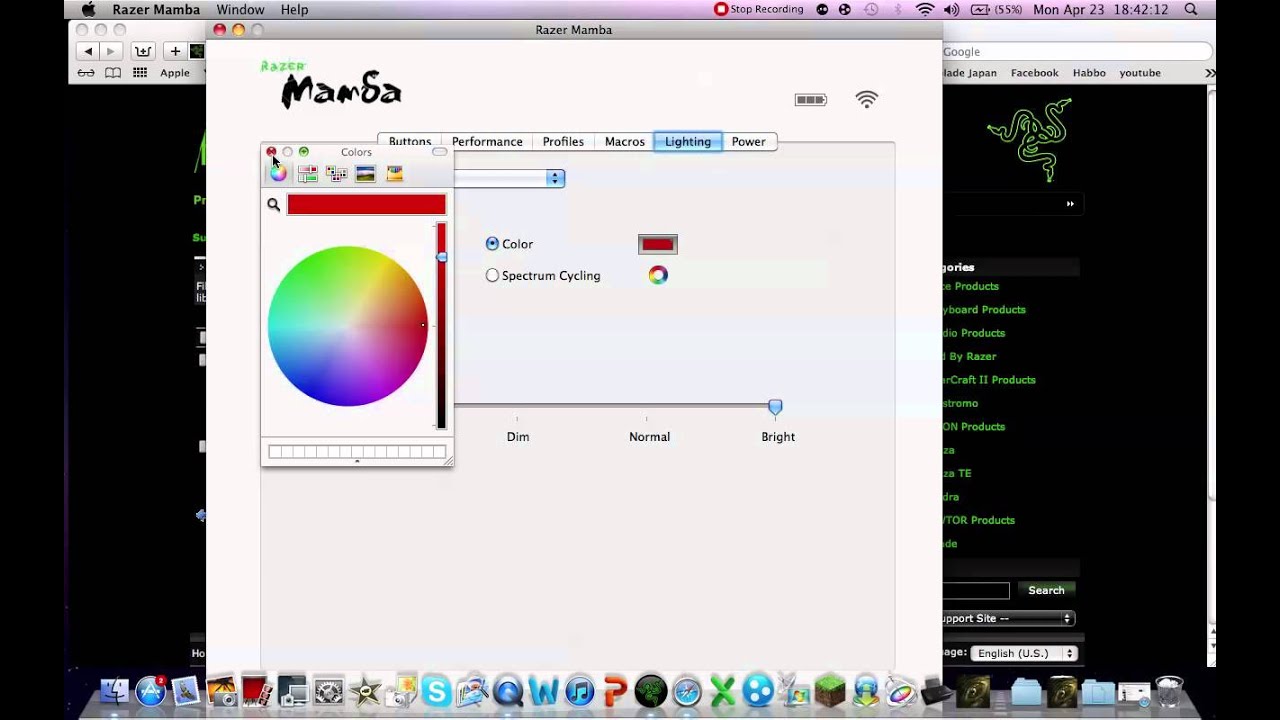Click the current color preview bar
Image resolution: width=1280 pixels, height=720 pixels.
coord(366,204)
